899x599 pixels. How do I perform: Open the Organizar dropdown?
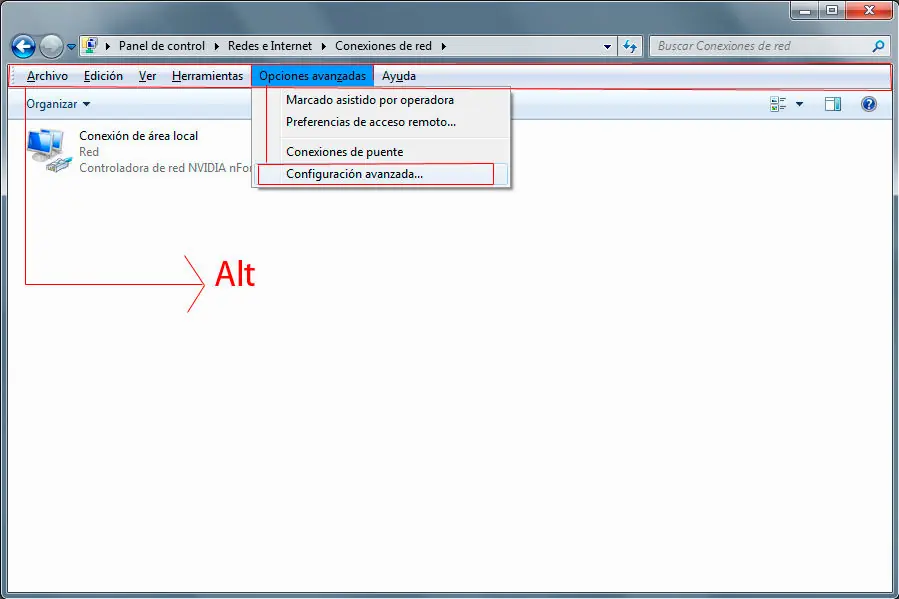tap(58, 104)
